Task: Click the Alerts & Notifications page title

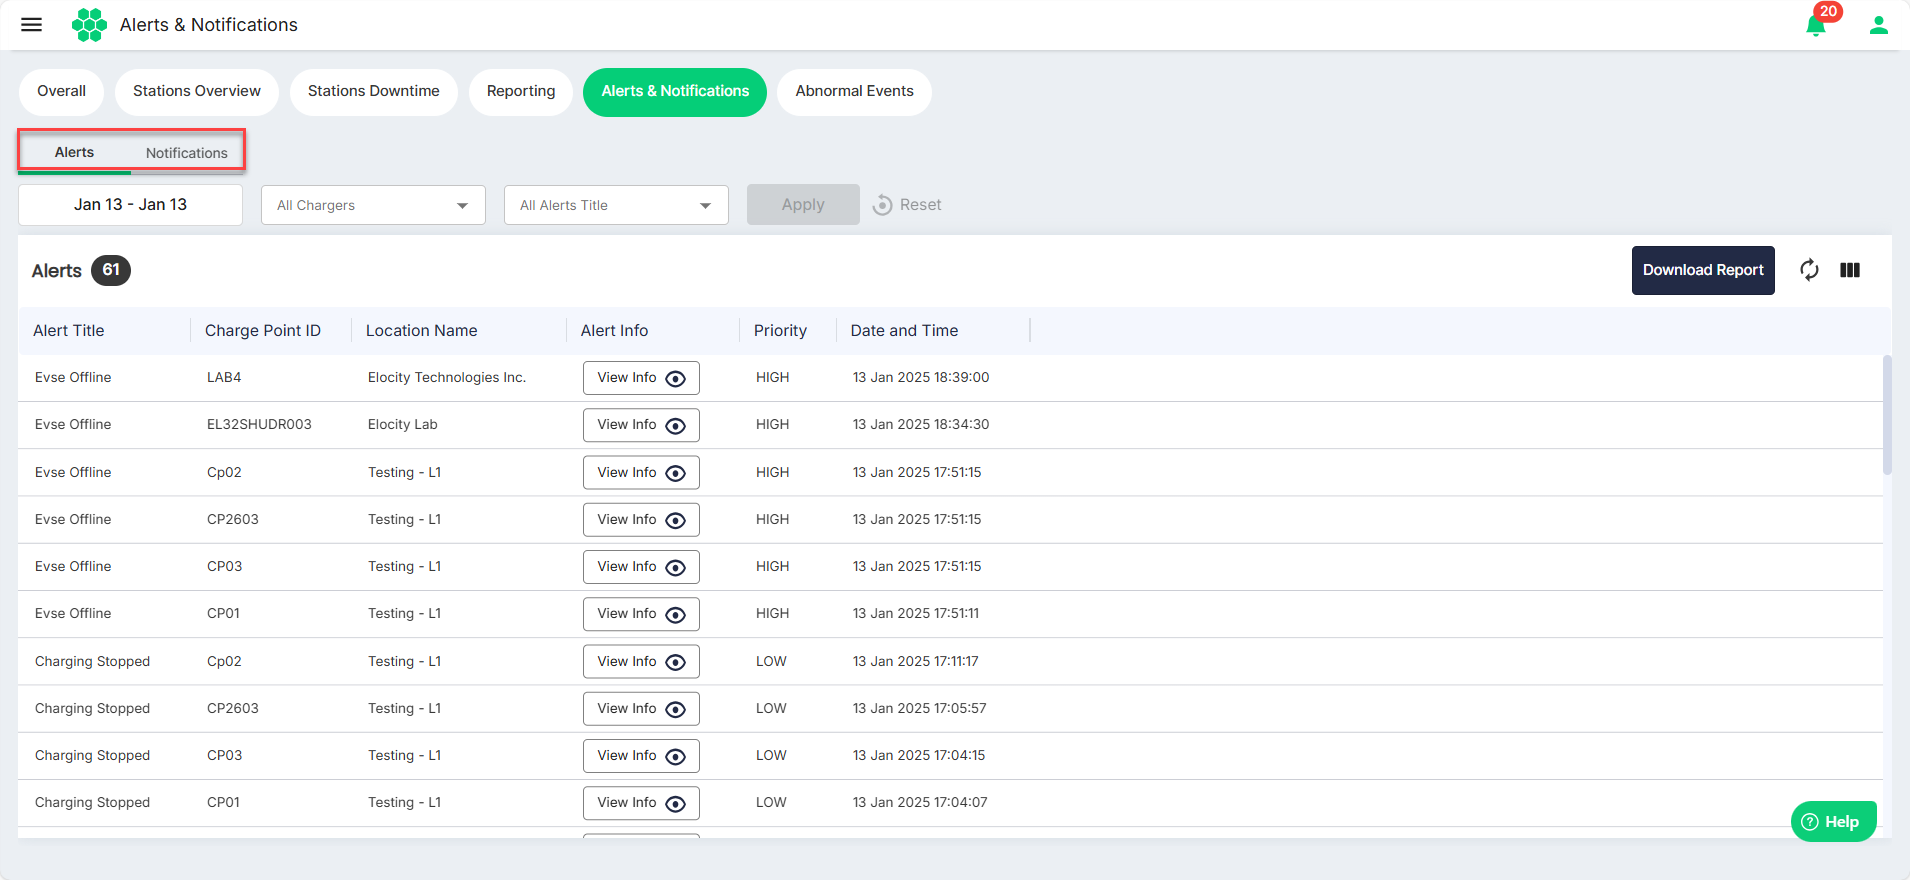Action: coord(209,25)
